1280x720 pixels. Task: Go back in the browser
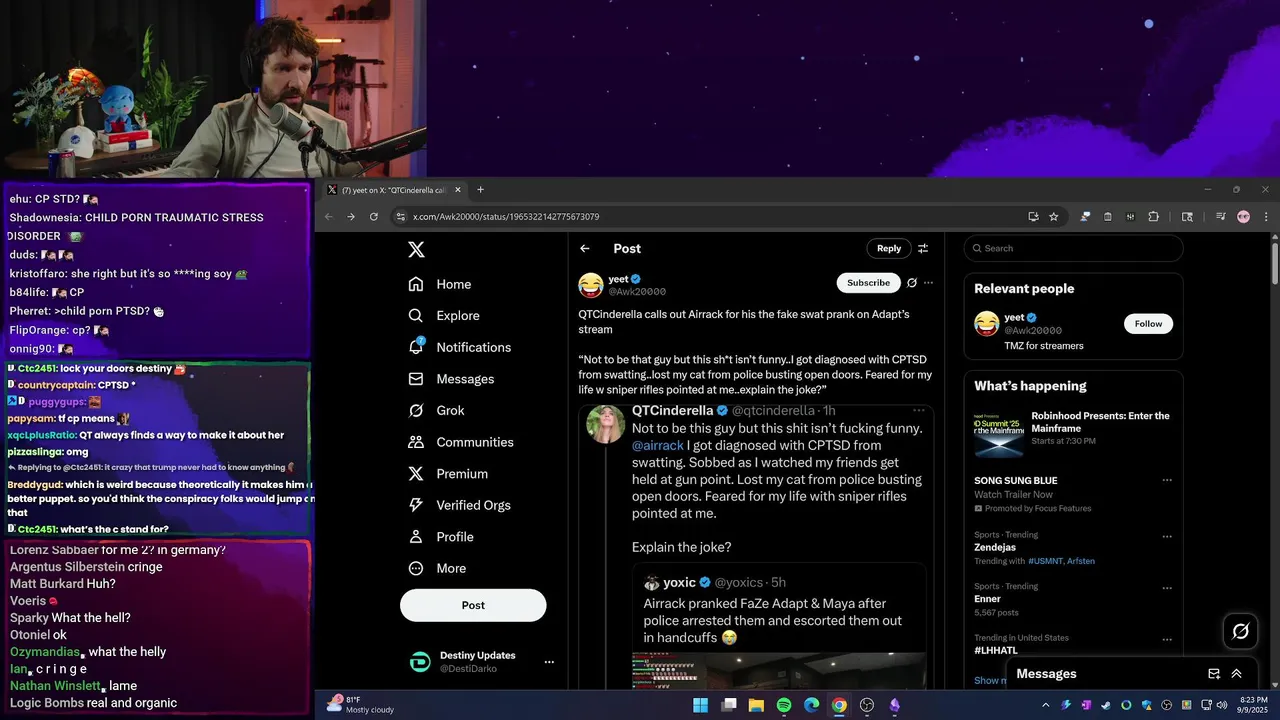(x=329, y=217)
